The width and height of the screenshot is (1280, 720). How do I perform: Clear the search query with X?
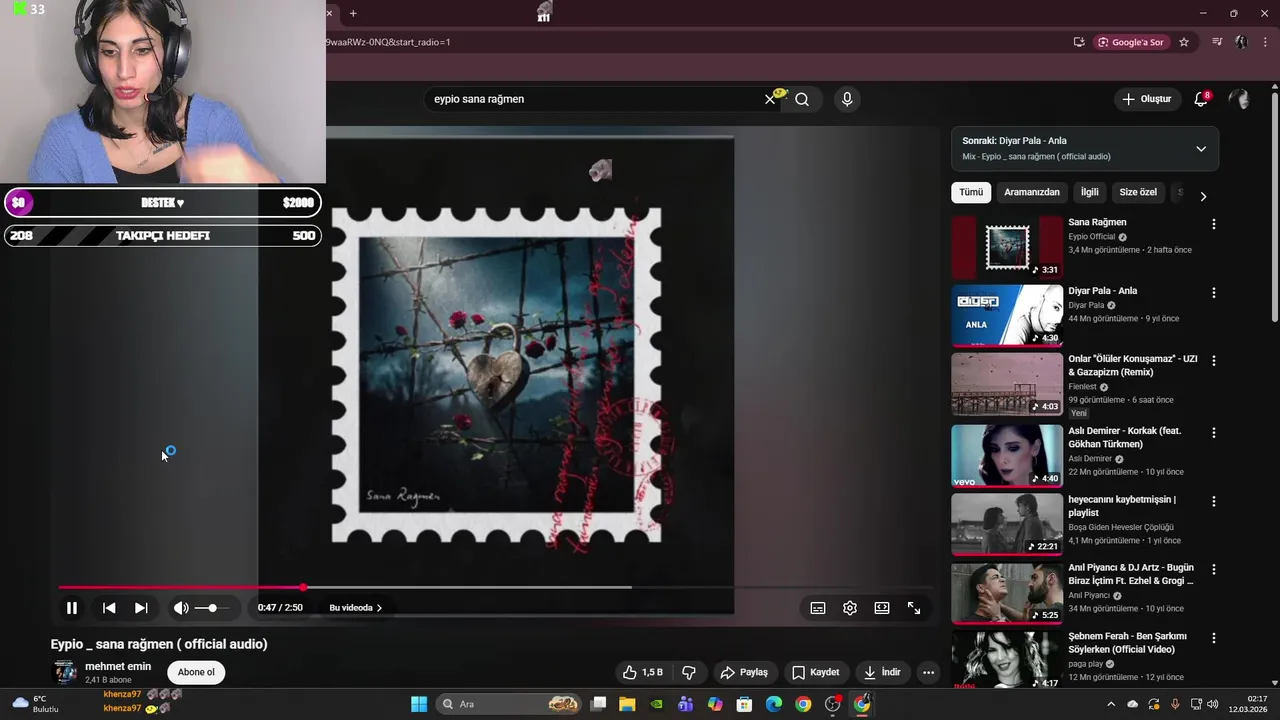(x=770, y=99)
